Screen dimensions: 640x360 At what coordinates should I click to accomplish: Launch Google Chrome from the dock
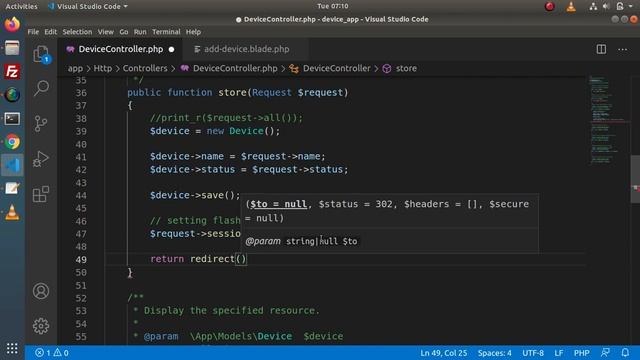pos(12,142)
